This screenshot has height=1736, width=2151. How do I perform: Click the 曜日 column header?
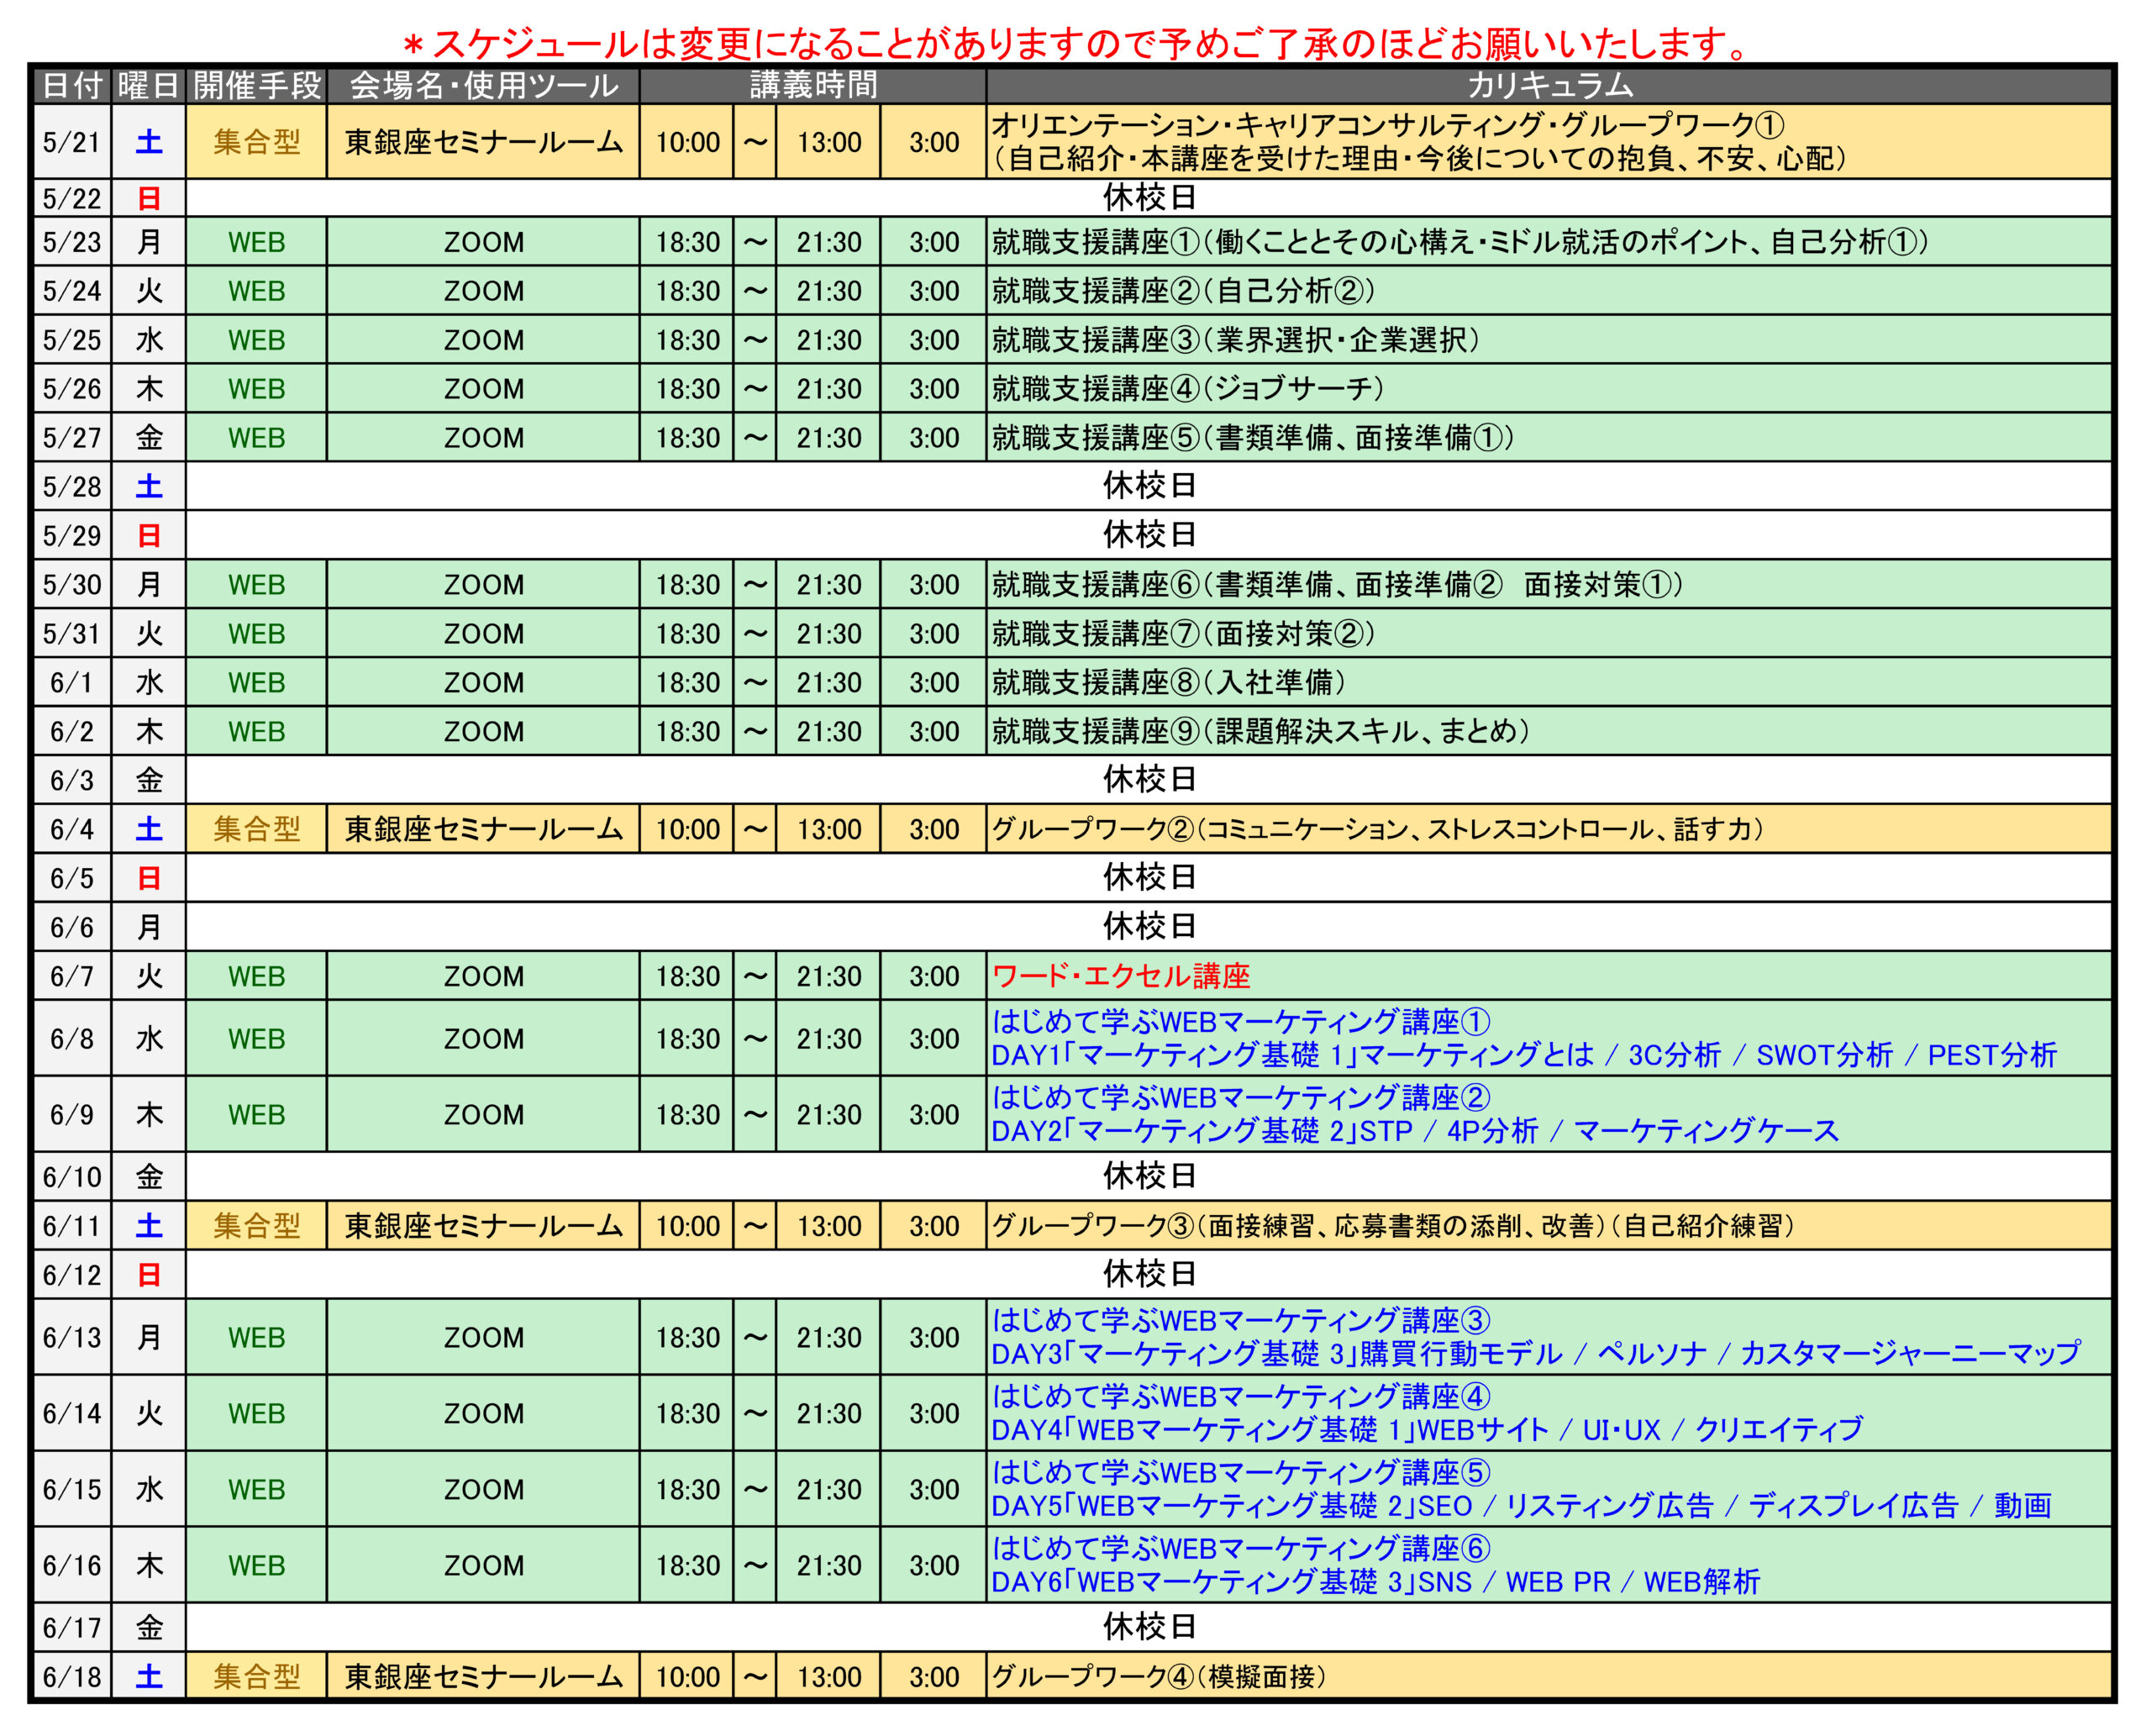pos(149,86)
